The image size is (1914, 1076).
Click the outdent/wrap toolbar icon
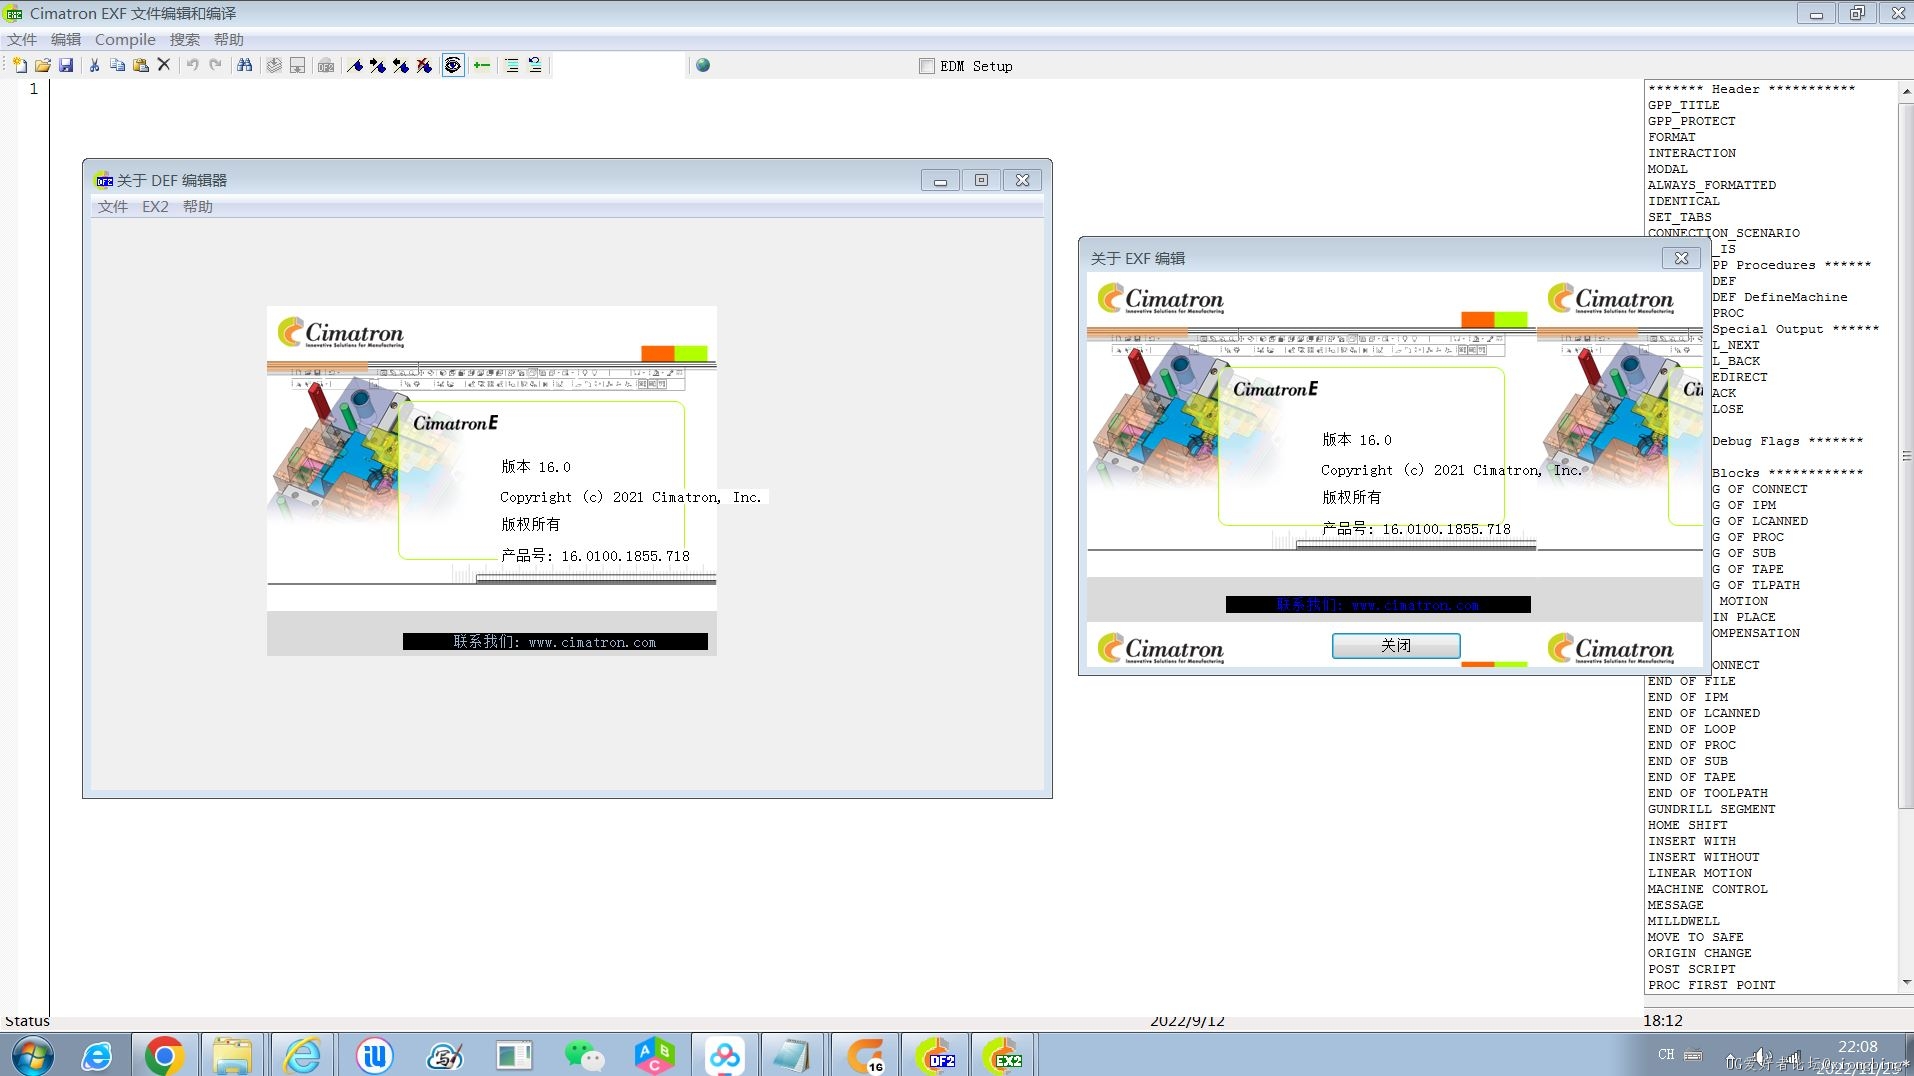click(535, 65)
